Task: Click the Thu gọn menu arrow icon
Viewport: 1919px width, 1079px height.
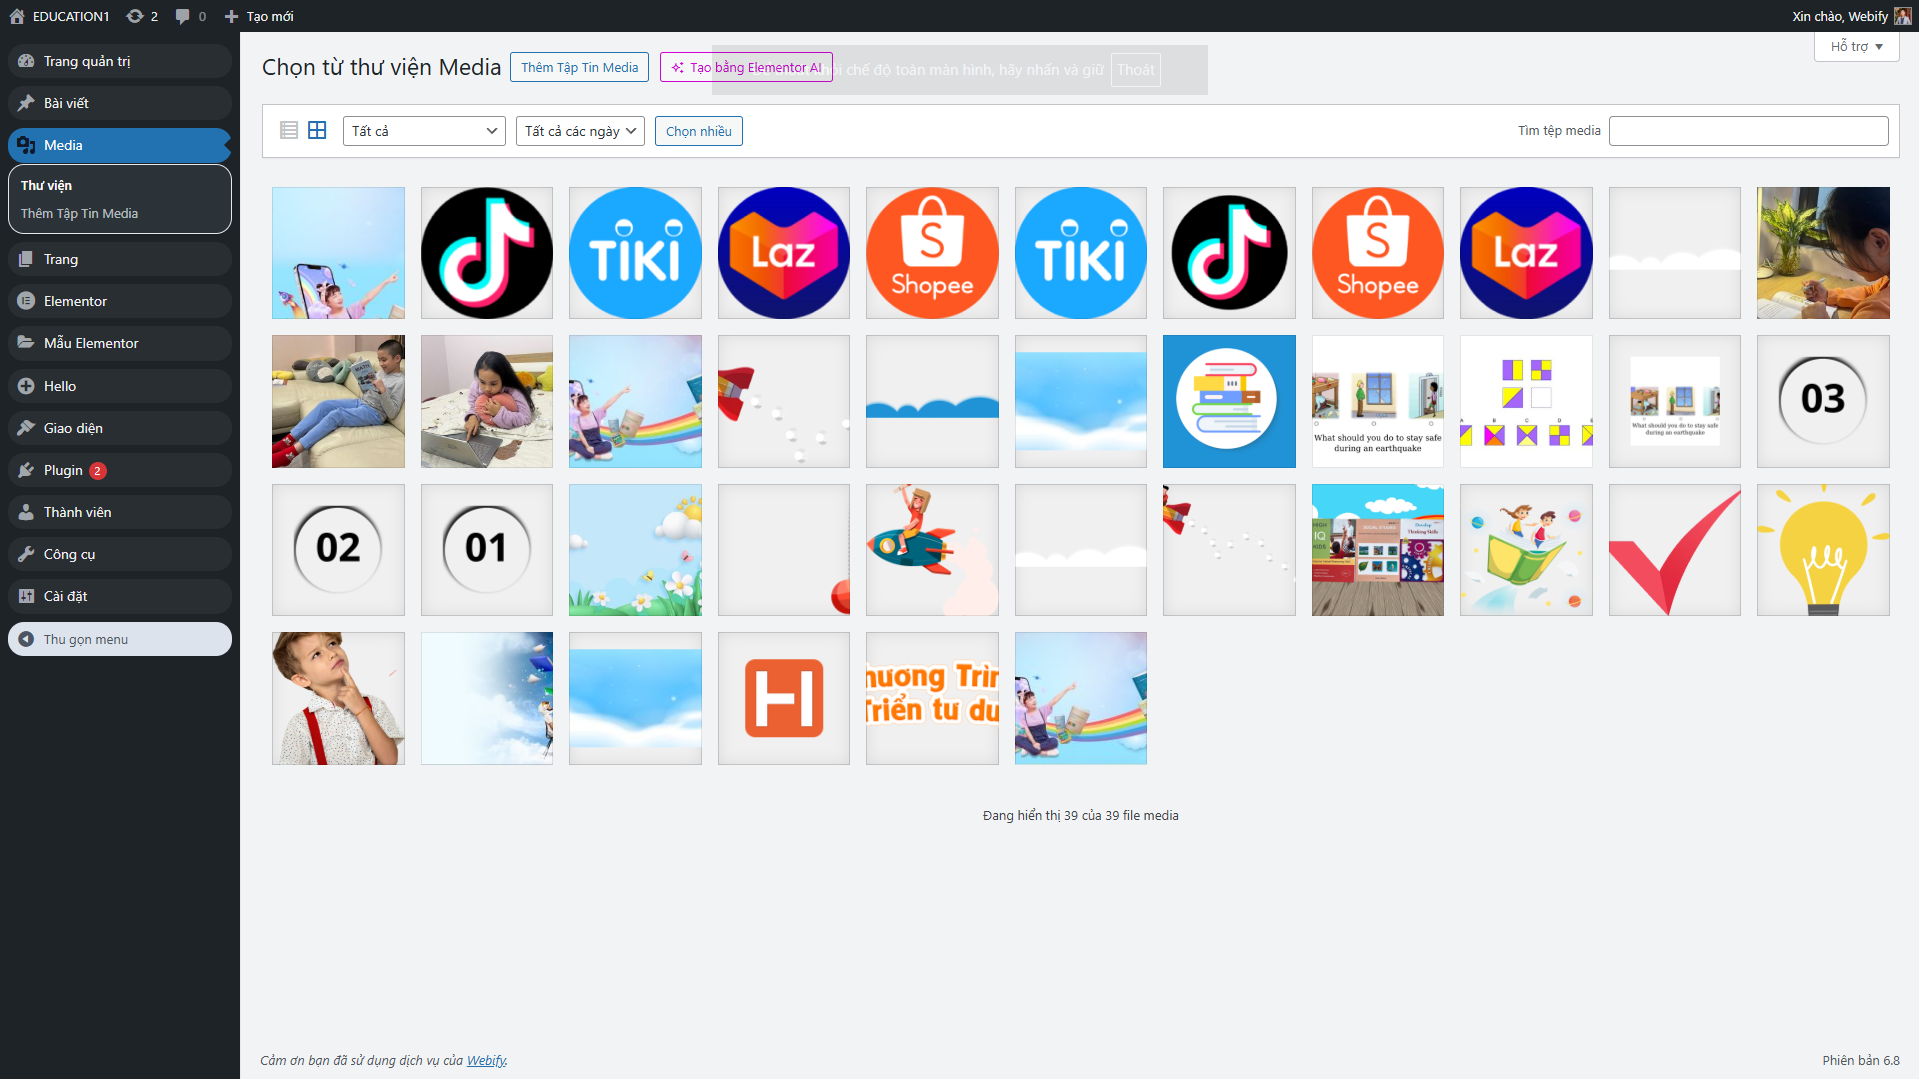Action: pos(26,639)
